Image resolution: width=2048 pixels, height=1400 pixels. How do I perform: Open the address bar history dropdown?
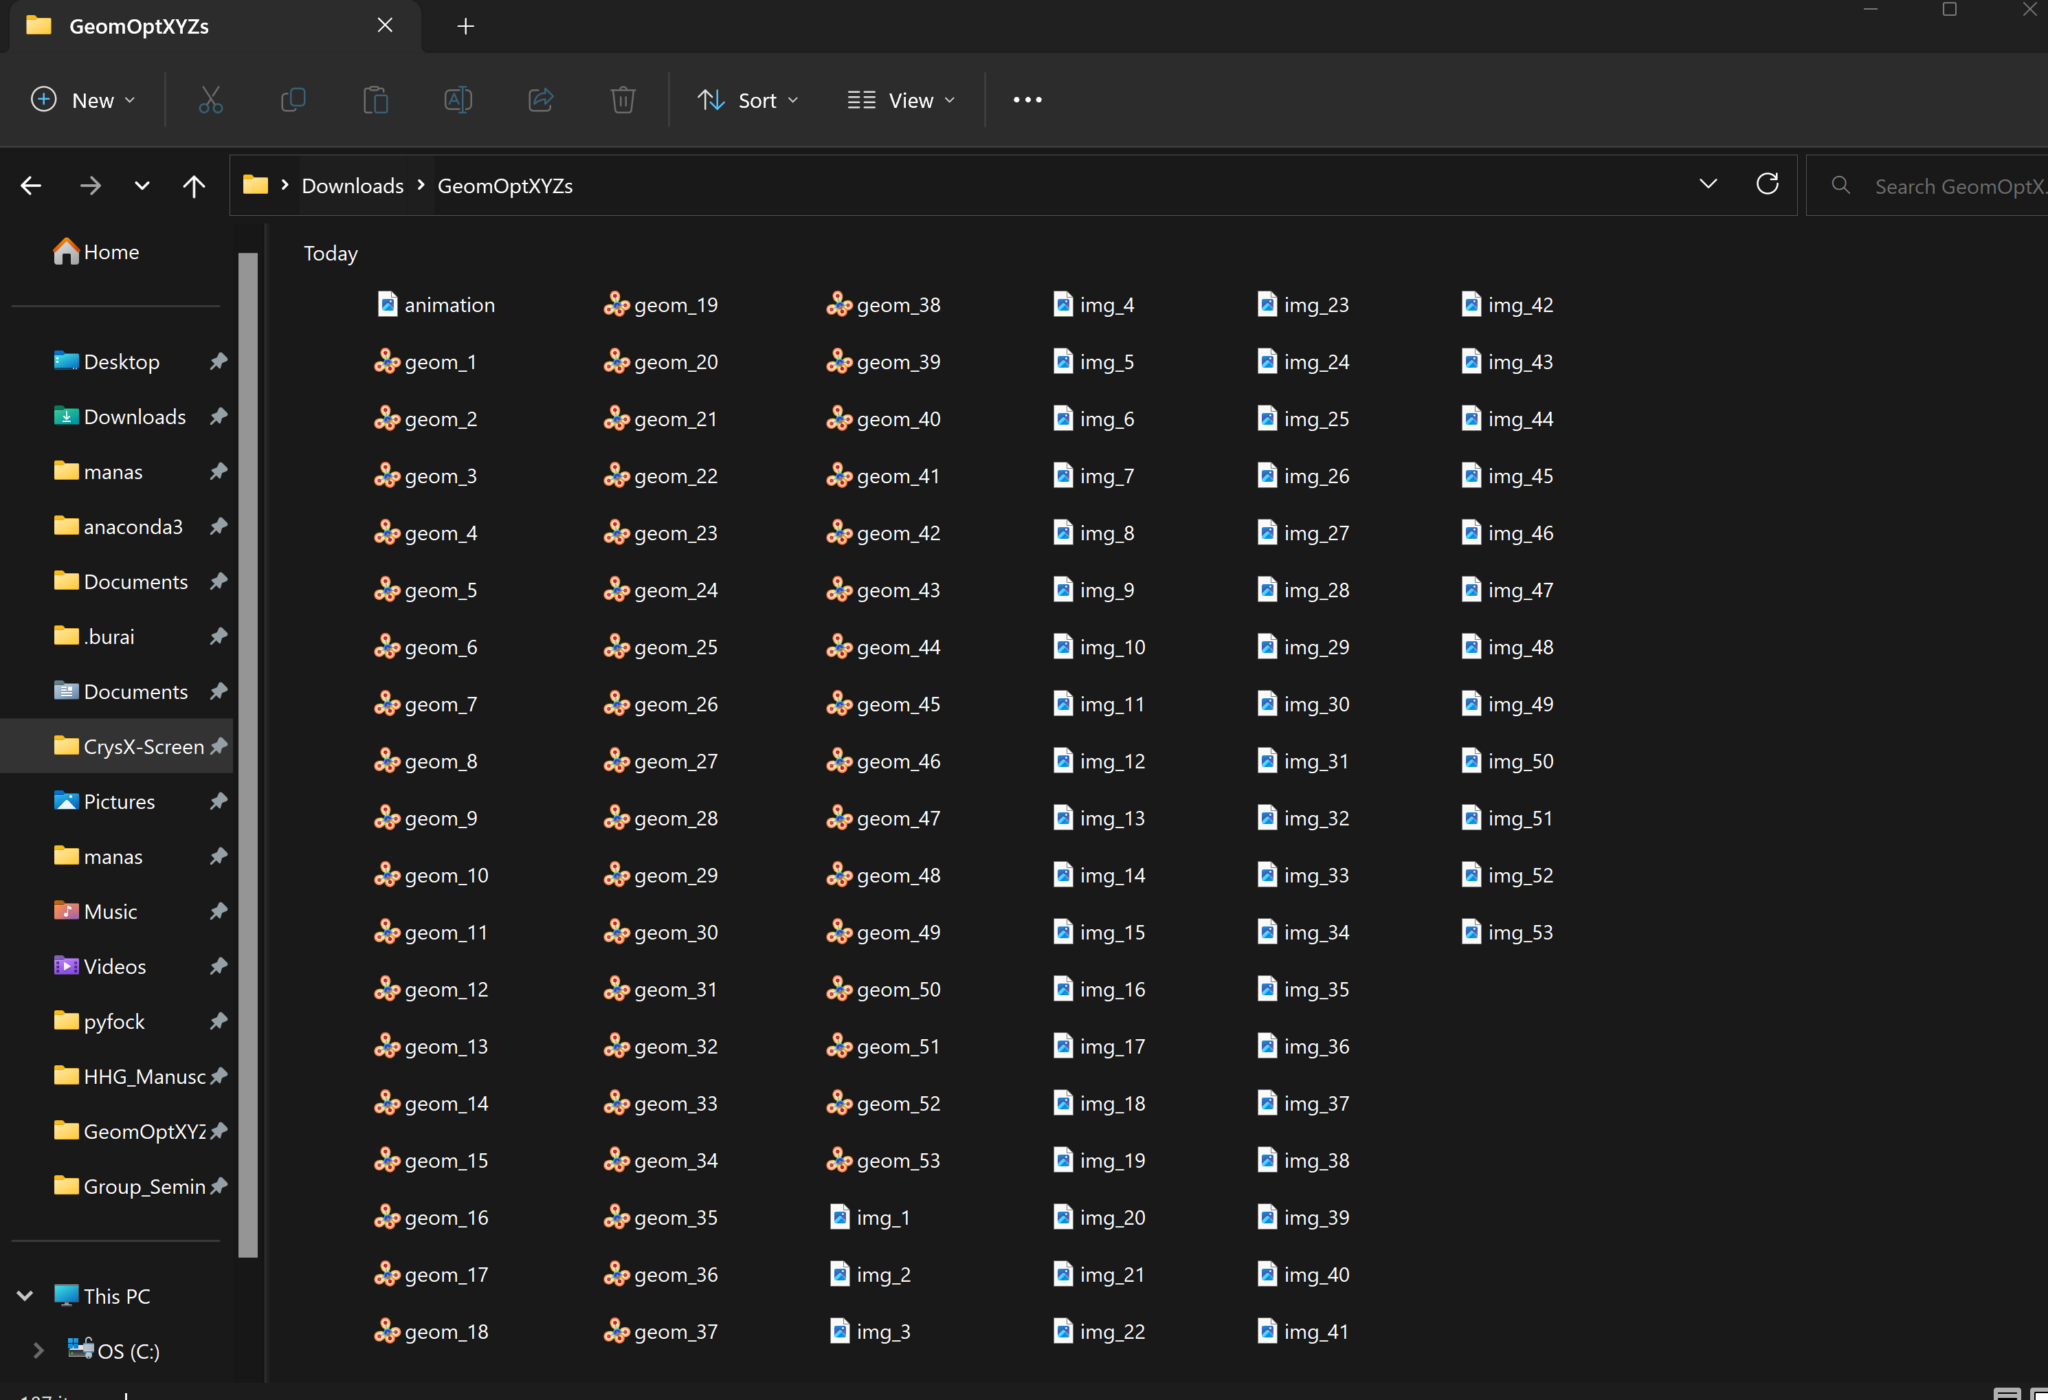1708,184
